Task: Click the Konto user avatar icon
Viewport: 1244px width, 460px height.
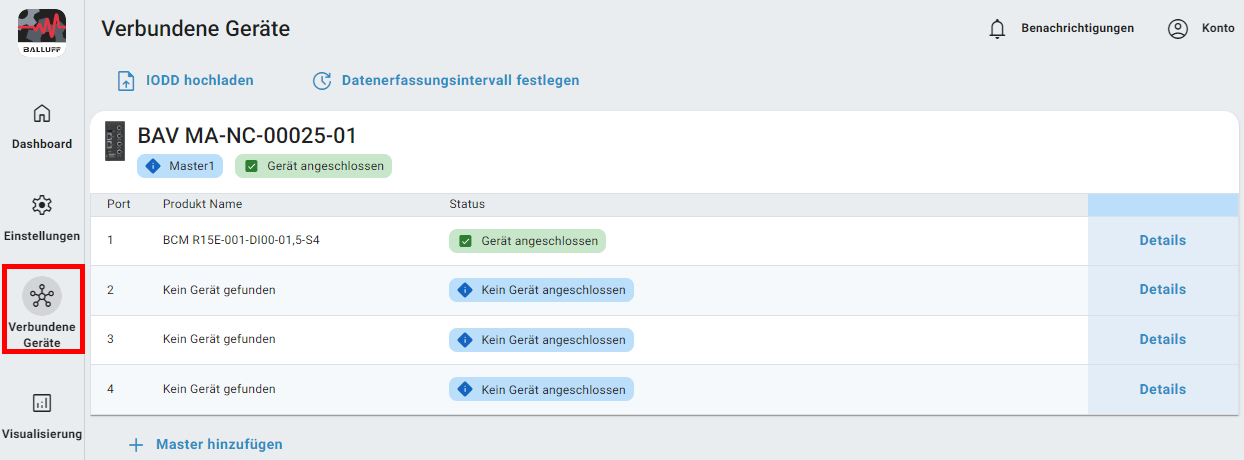Action: click(1177, 29)
